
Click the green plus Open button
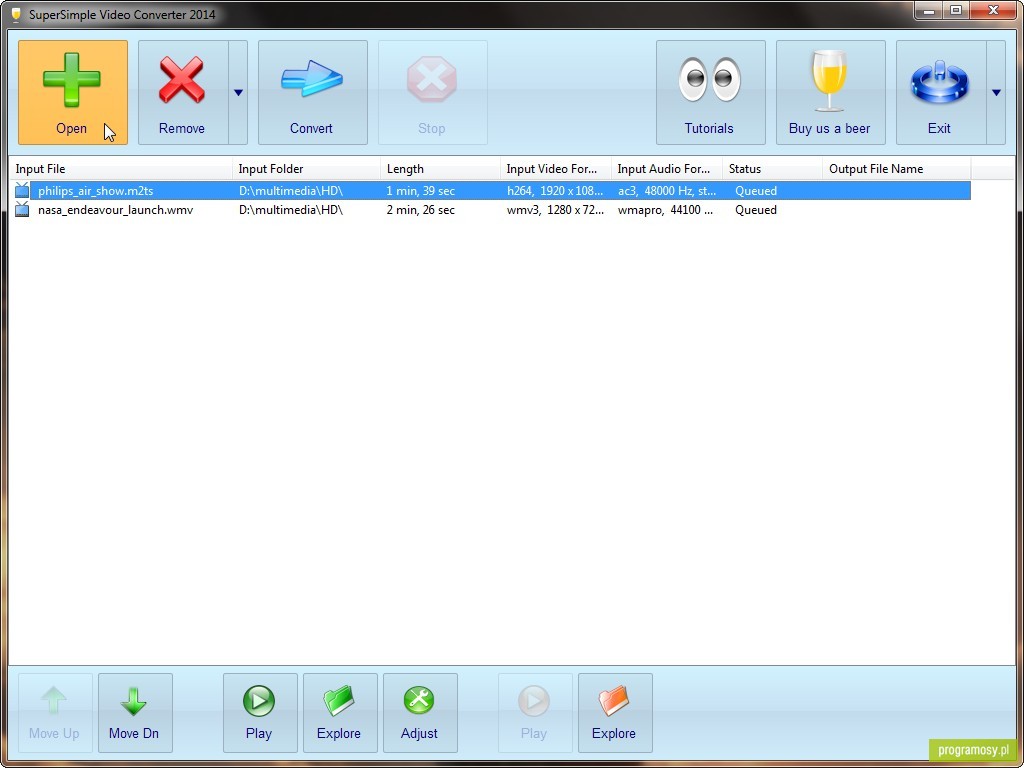tap(72, 92)
